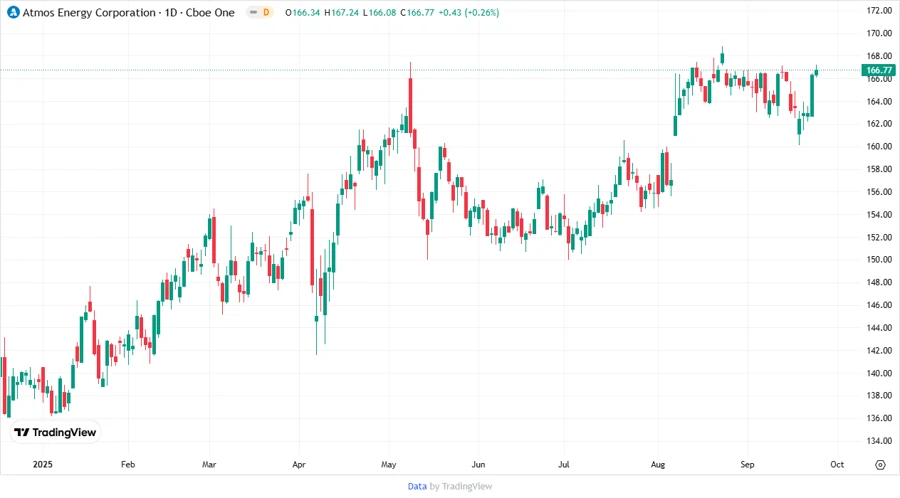Click the Jun label on time axis

point(478,464)
